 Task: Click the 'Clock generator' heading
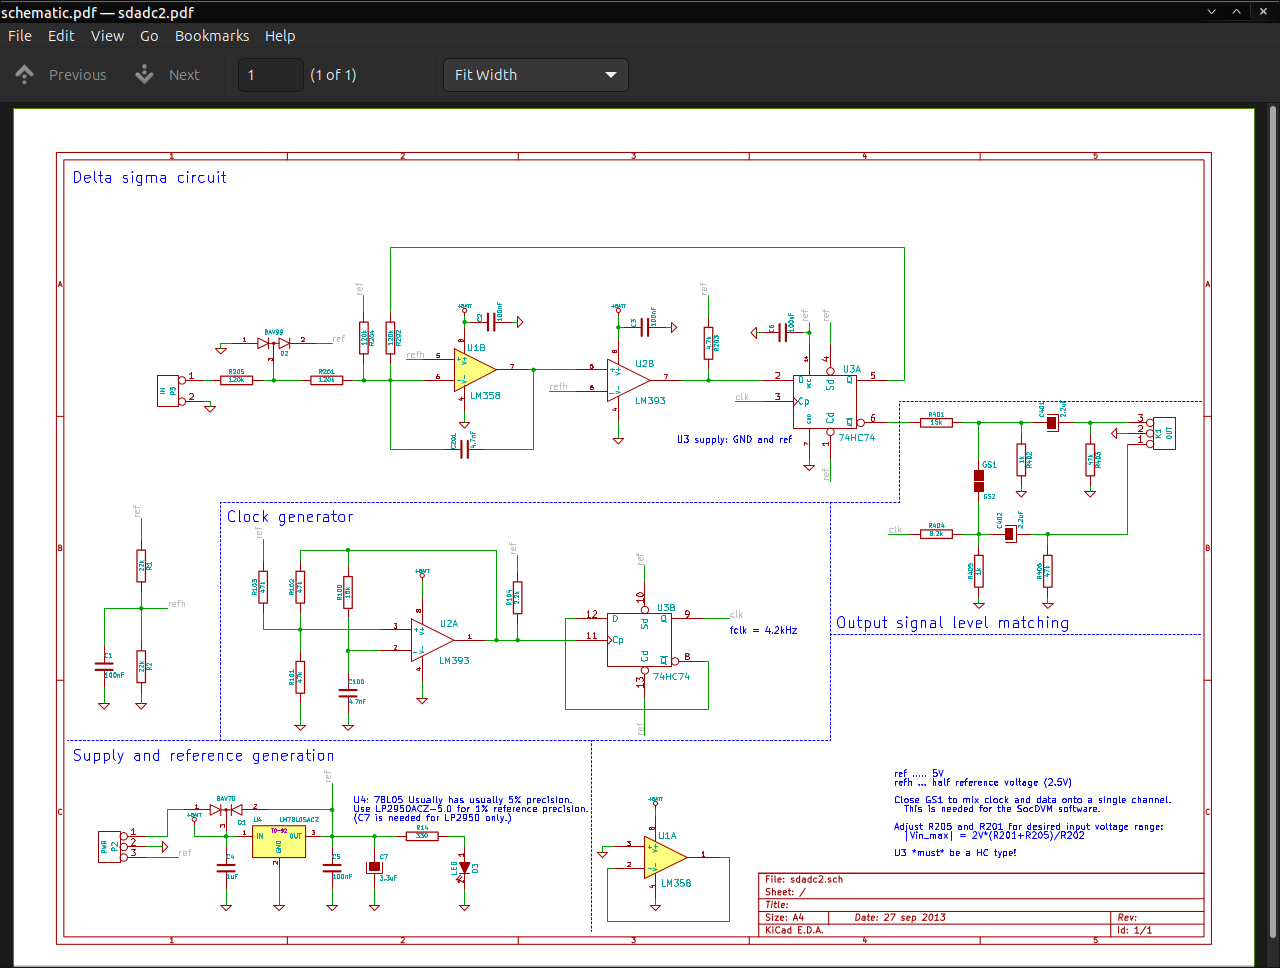pos(290,517)
